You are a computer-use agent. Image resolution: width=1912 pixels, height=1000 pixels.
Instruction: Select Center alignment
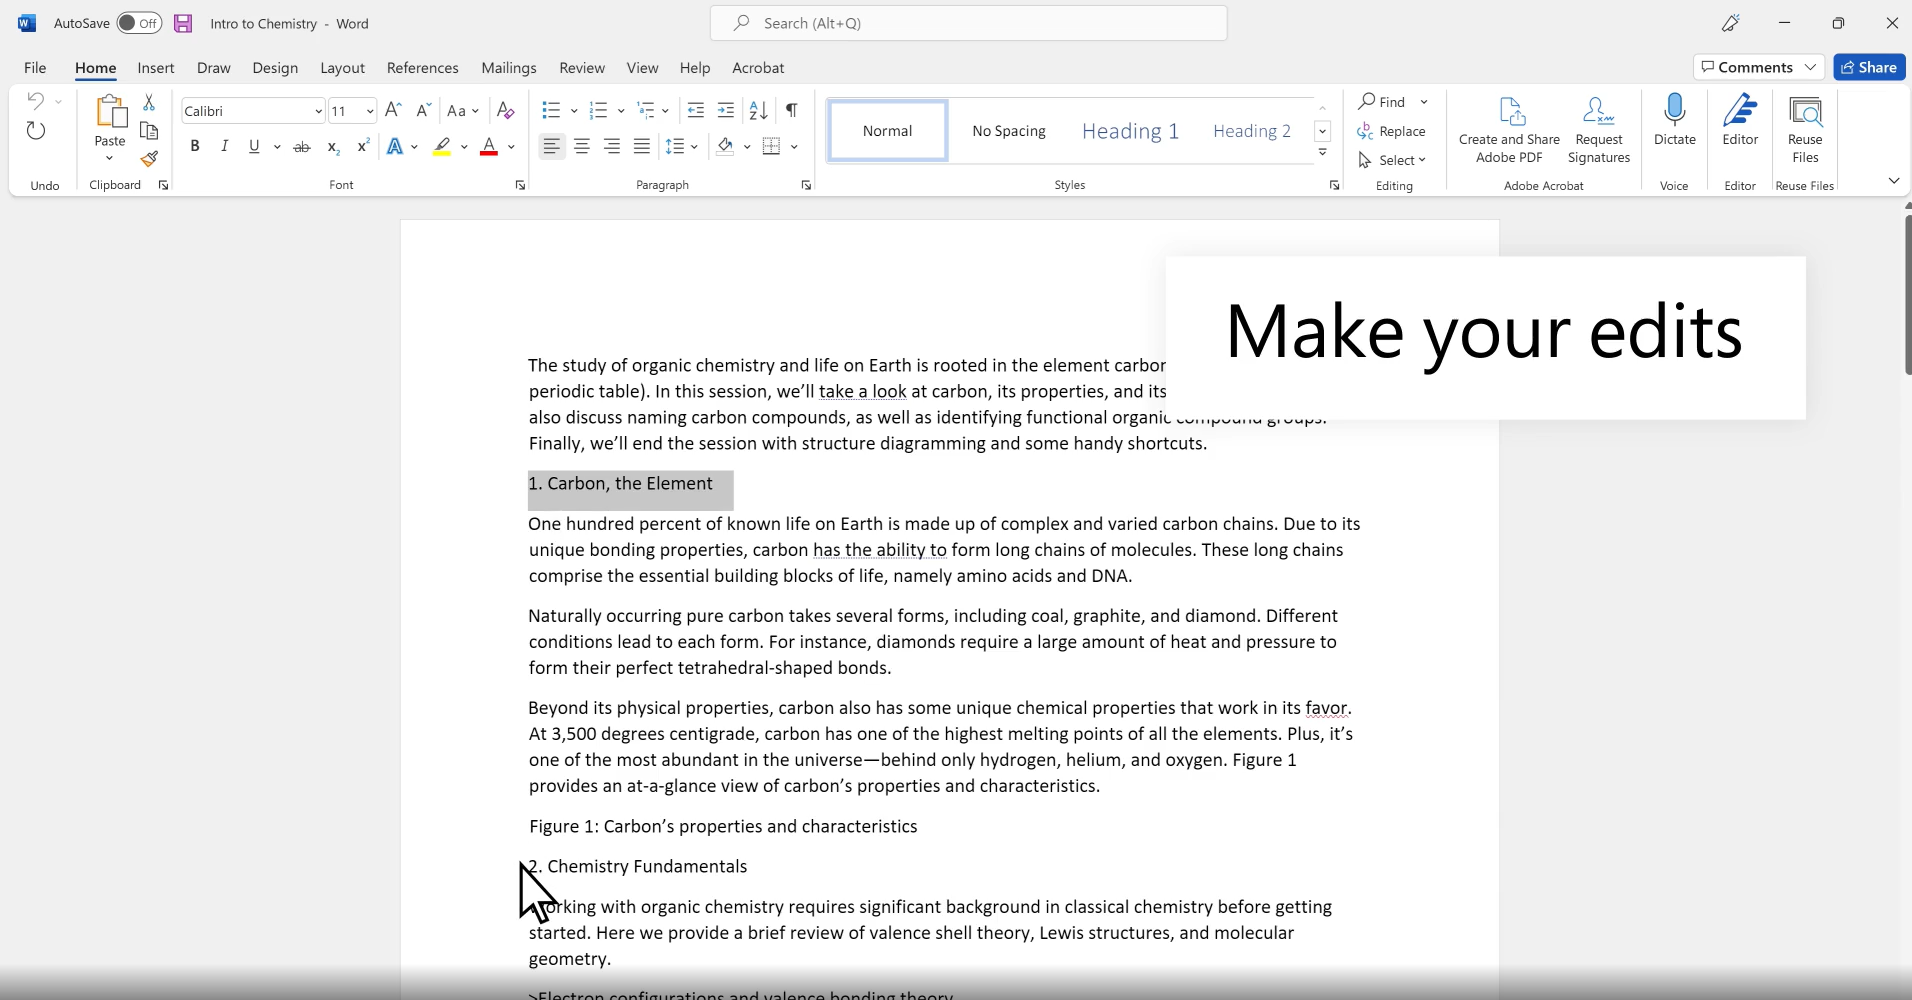pyautogui.click(x=581, y=147)
